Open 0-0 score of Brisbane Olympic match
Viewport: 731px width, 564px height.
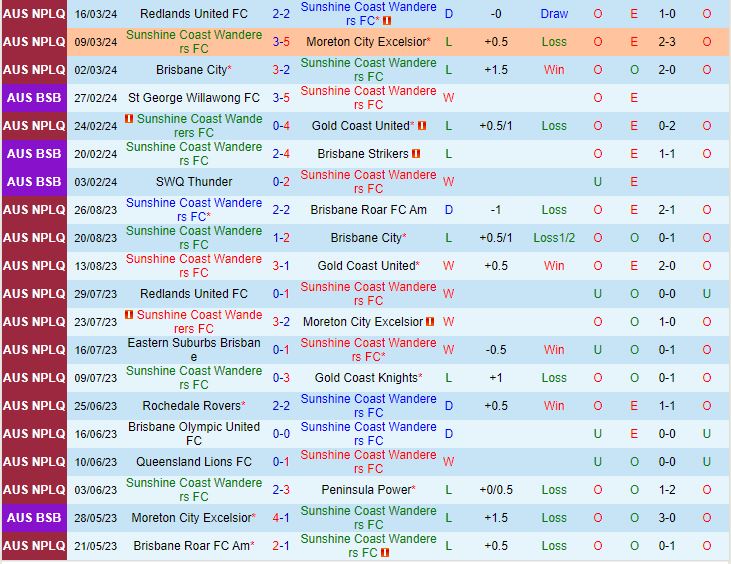(x=281, y=433)
